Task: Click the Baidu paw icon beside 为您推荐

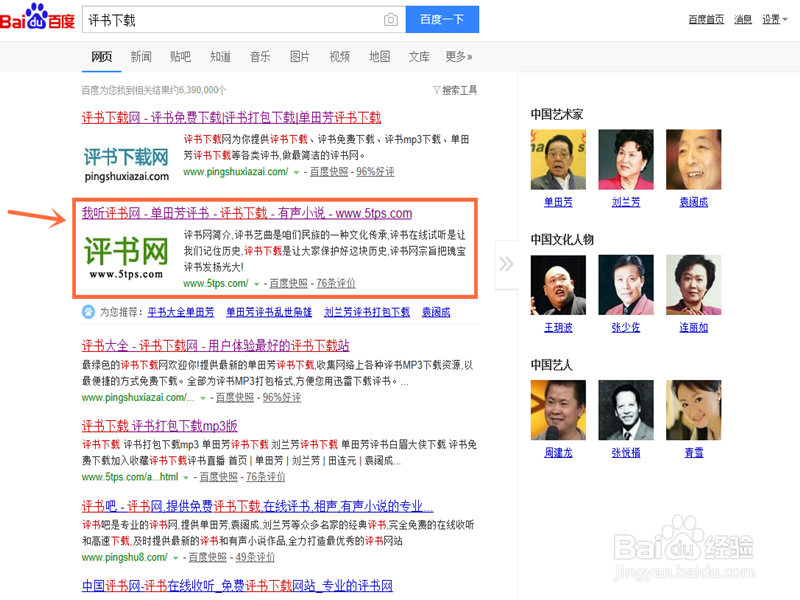Action: [88, 312]
